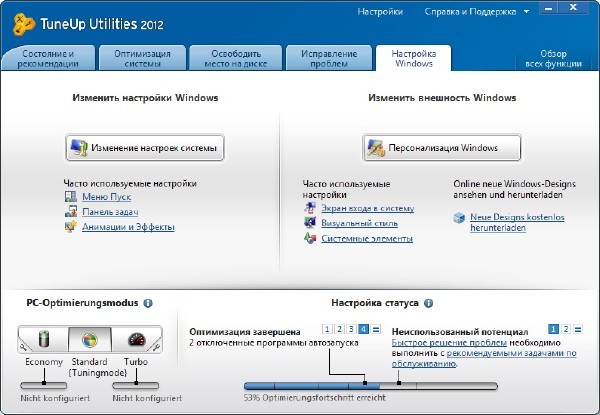
Task: Minimize the TuneUp Utilities window
Action: coord(549,8)
